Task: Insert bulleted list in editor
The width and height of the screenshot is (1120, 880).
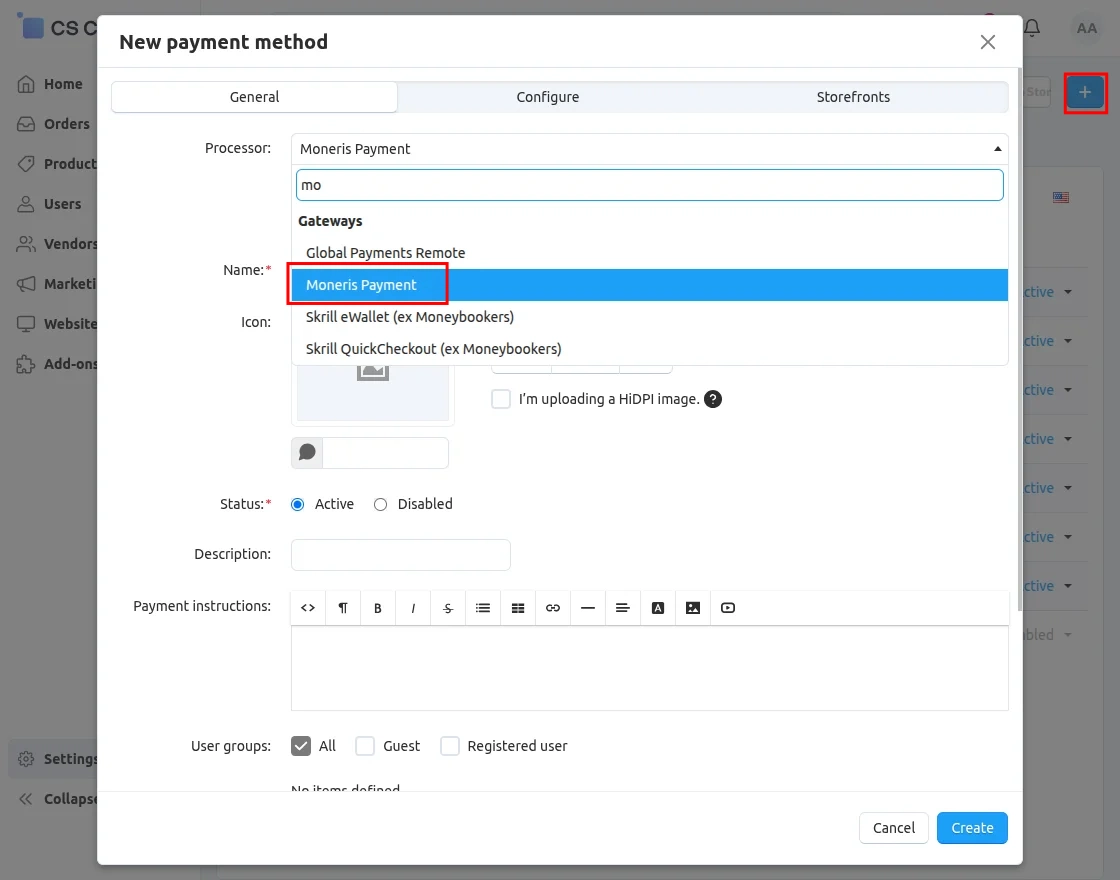Action: pos(483,608)
